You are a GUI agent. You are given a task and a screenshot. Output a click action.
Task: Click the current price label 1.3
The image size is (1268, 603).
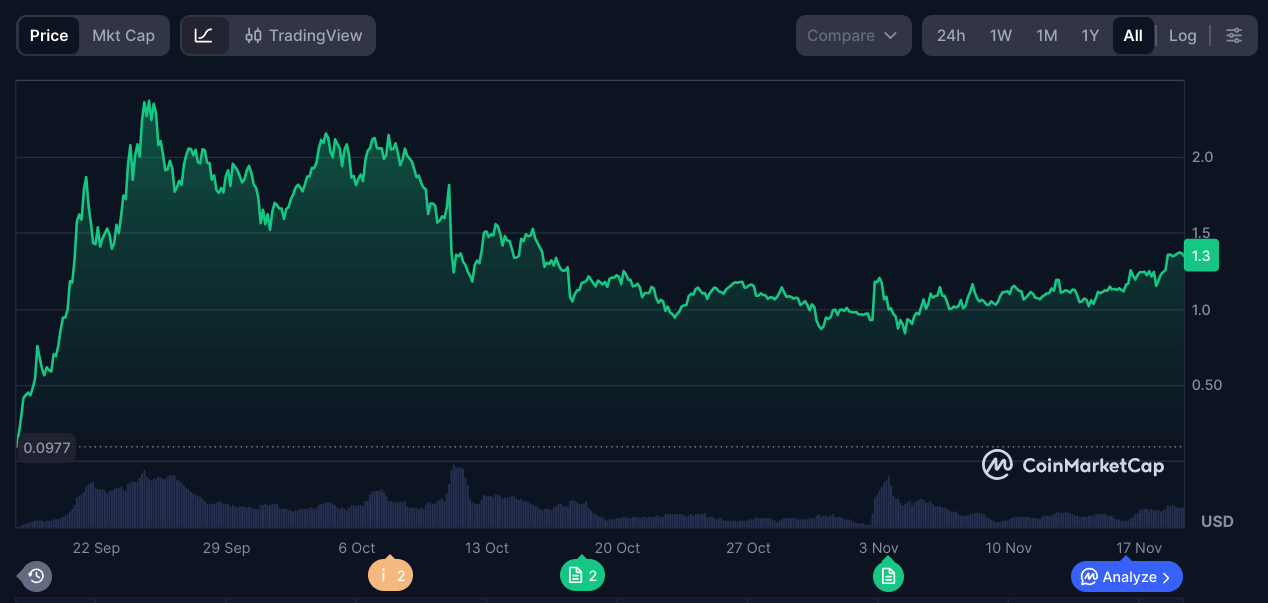click(x=1200, y=256)
